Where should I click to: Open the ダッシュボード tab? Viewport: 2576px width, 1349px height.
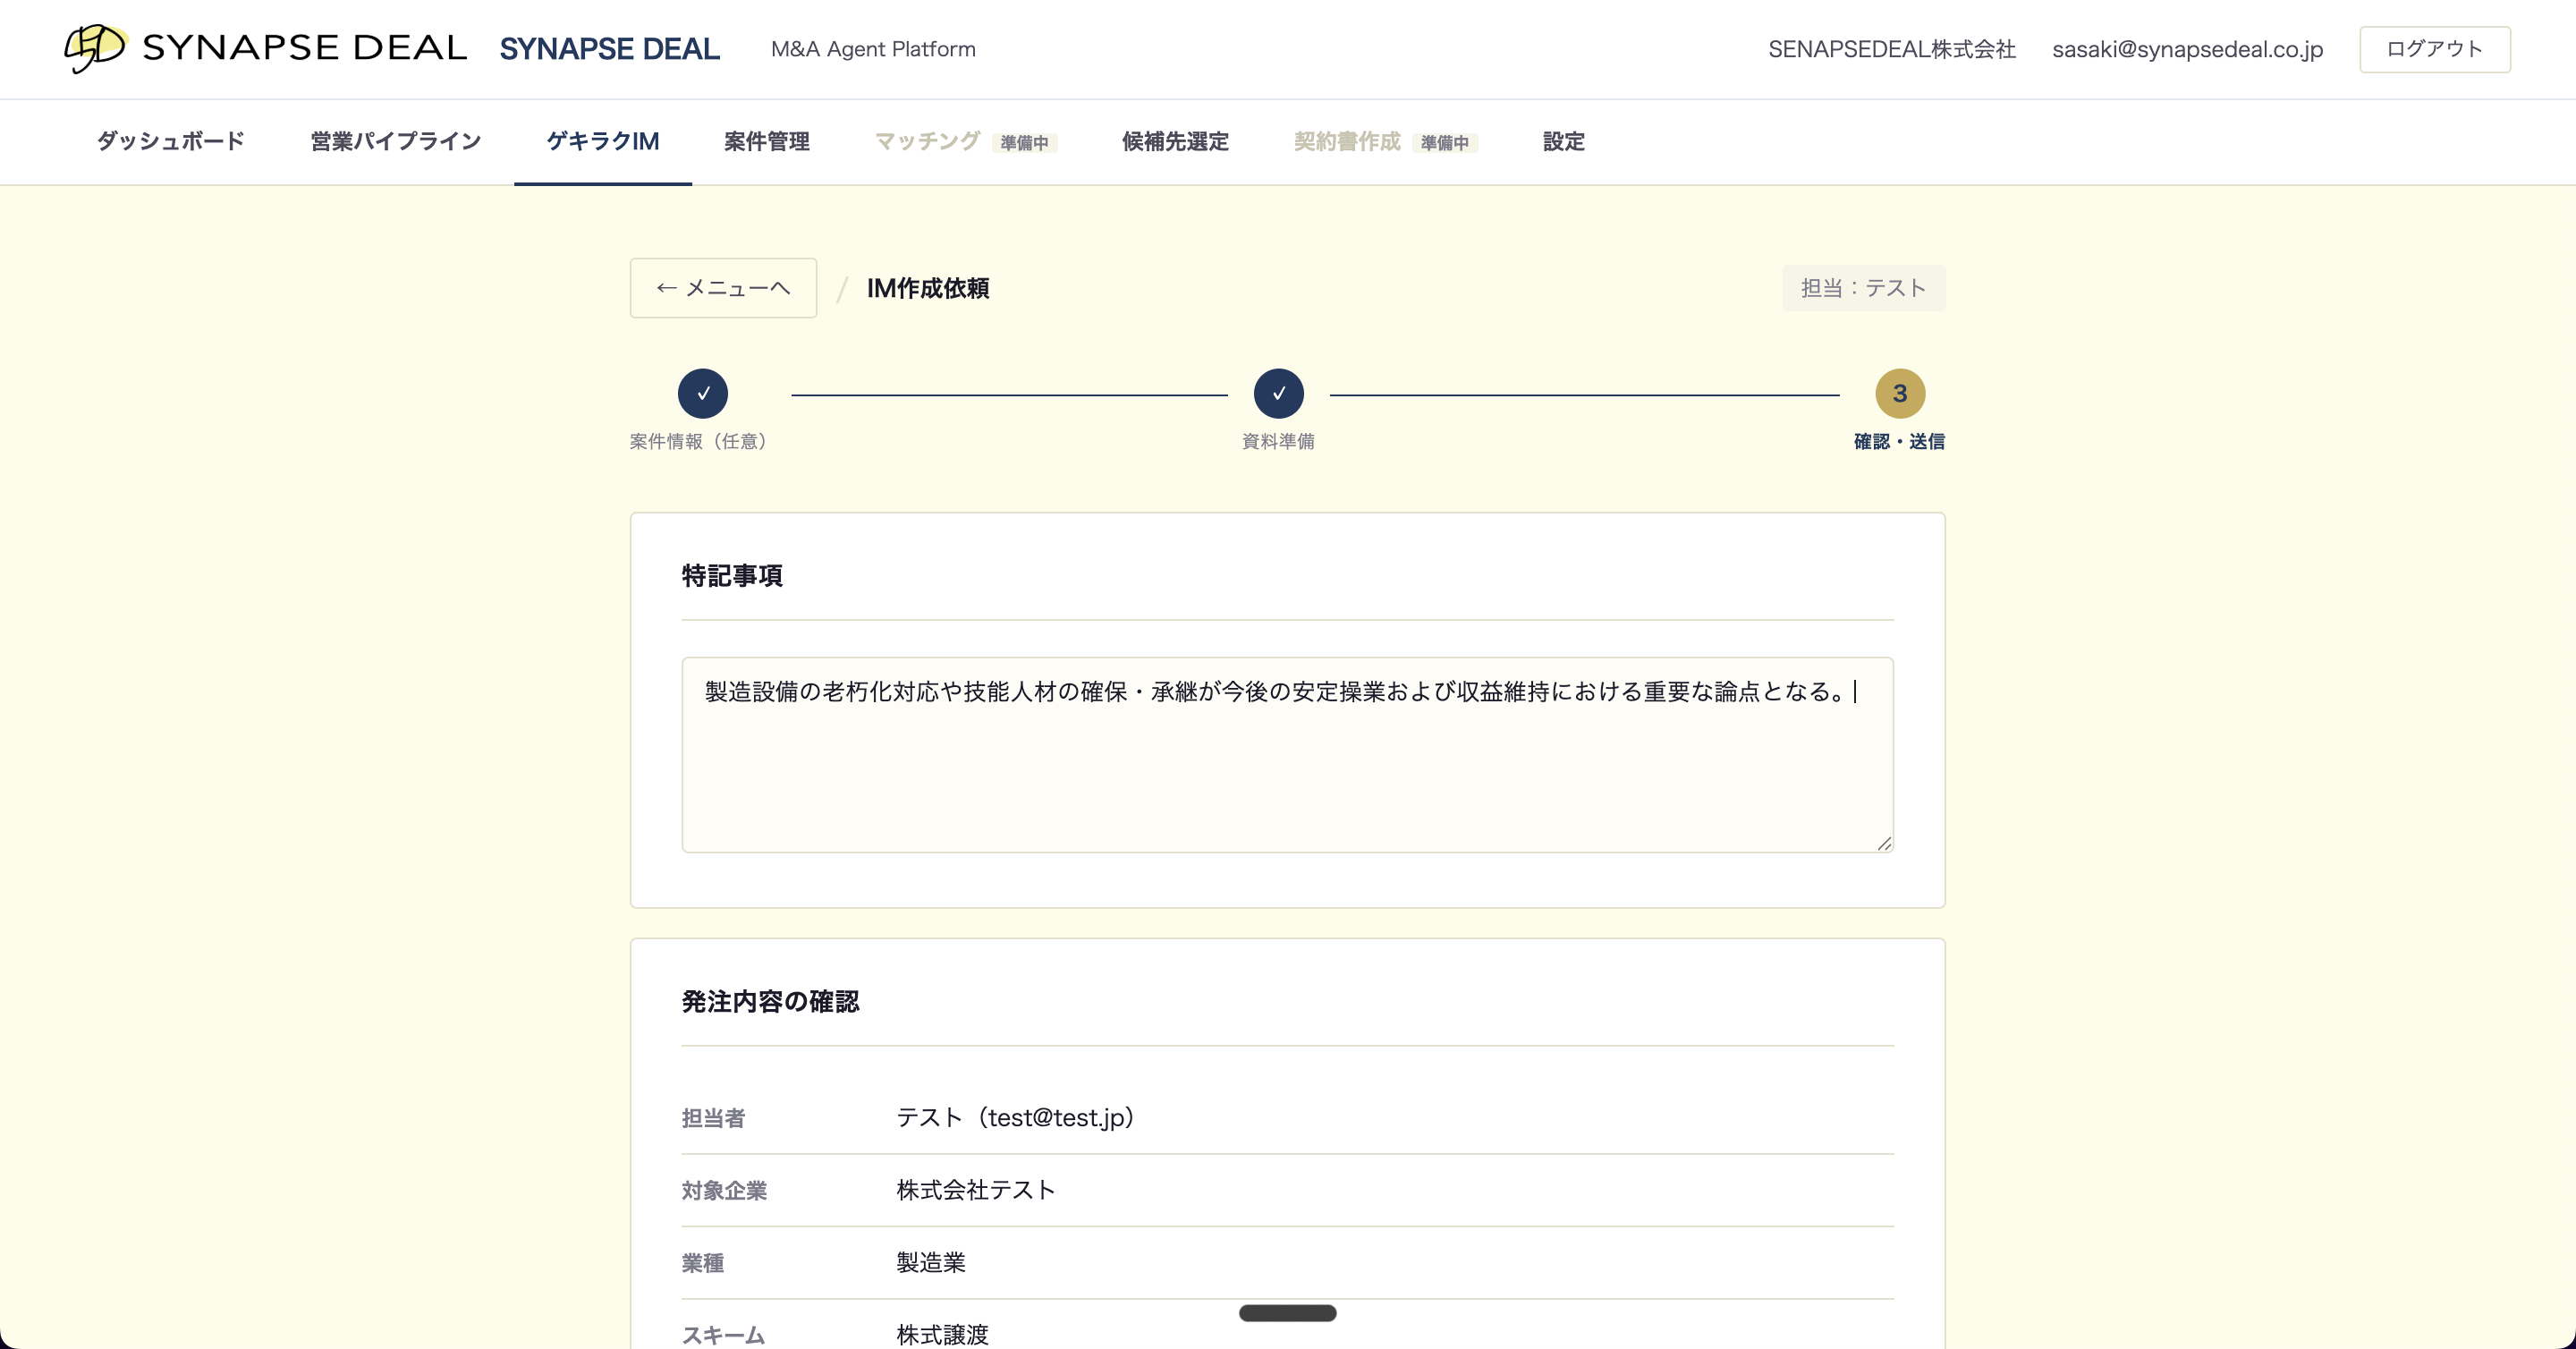170,142
